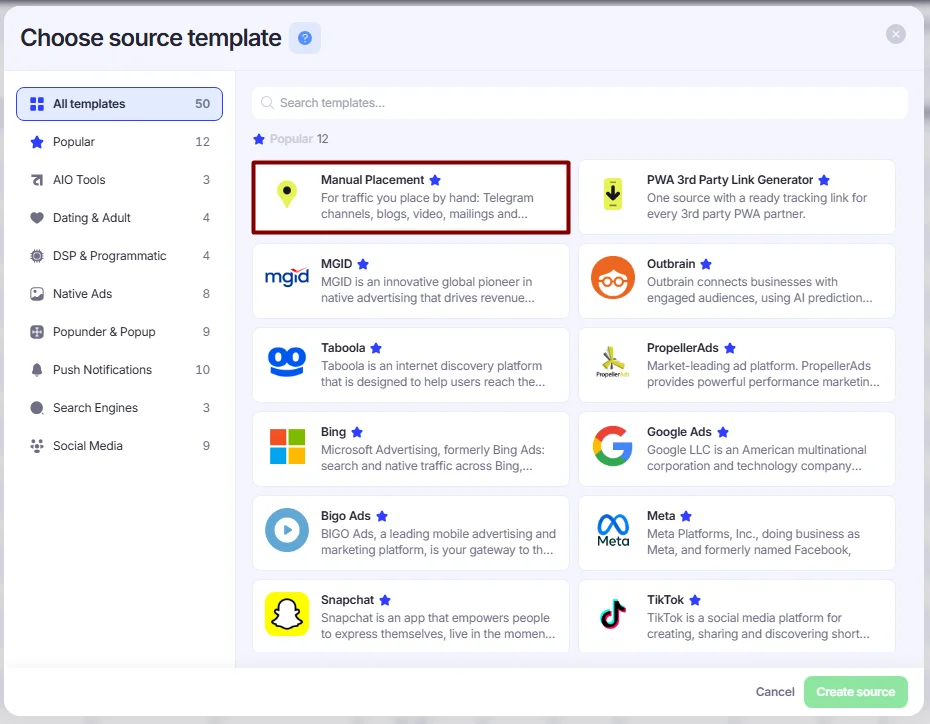
Task: Click the Push Notifications bell icon
Action: tap(37, 369)
